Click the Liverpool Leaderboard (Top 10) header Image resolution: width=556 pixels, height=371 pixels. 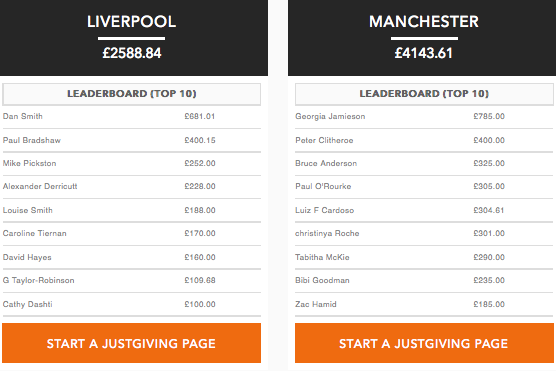click(132, 94)
